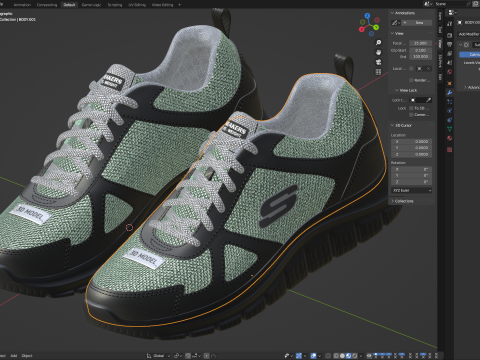This screenshot has height=360, width=480.
Task: Click the local camera object field
Action: 423,69
